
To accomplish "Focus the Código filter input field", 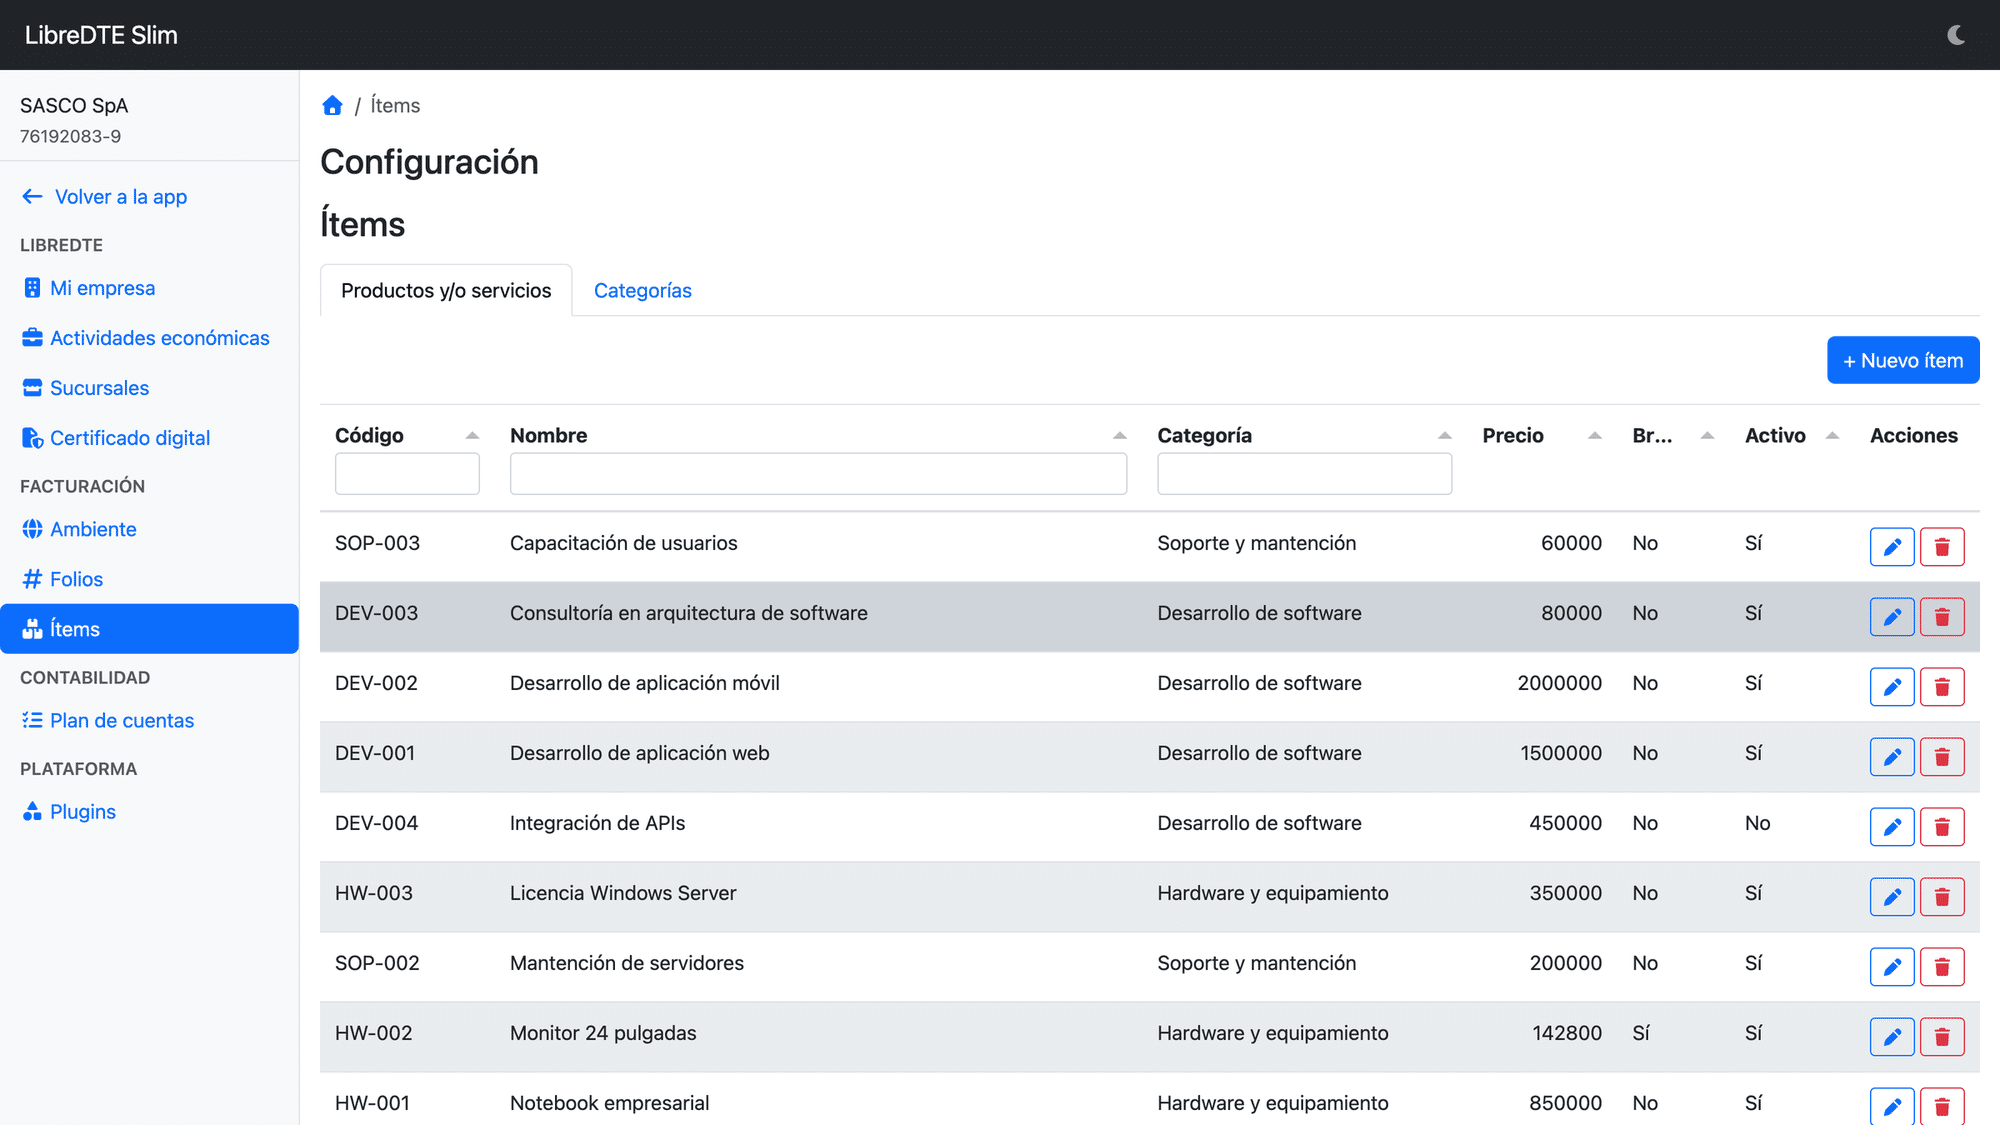I will (x=407, y=474).
